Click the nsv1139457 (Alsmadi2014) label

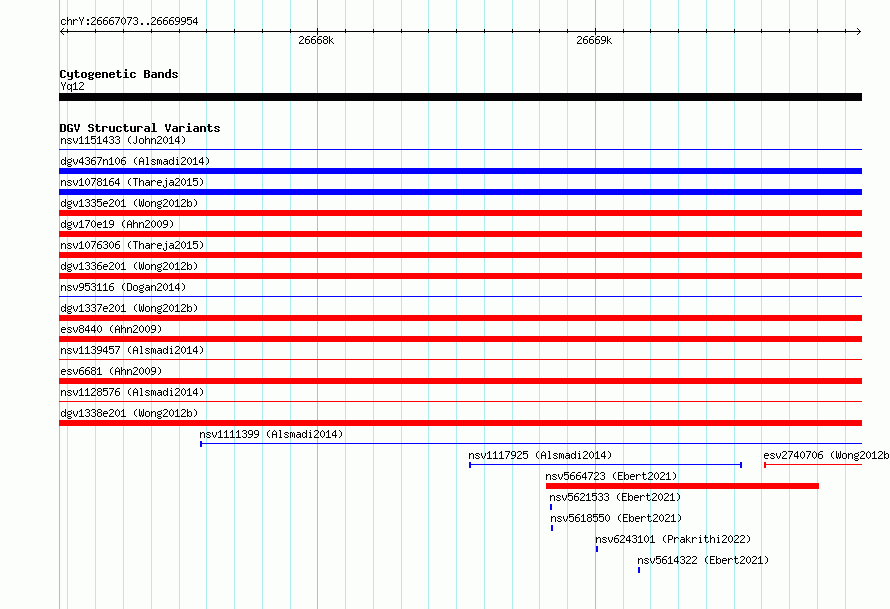[x=132, y=350]
